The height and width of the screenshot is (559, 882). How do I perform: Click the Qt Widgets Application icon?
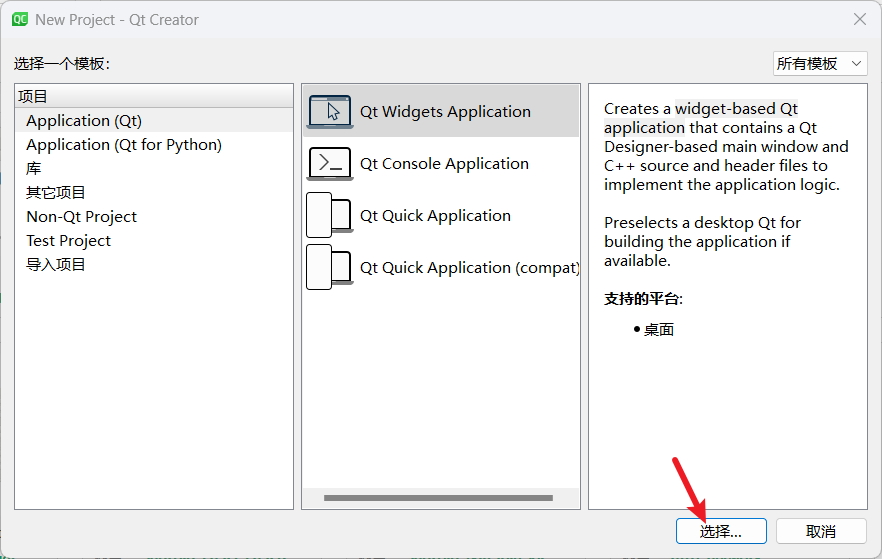click(x=330, y=111)
